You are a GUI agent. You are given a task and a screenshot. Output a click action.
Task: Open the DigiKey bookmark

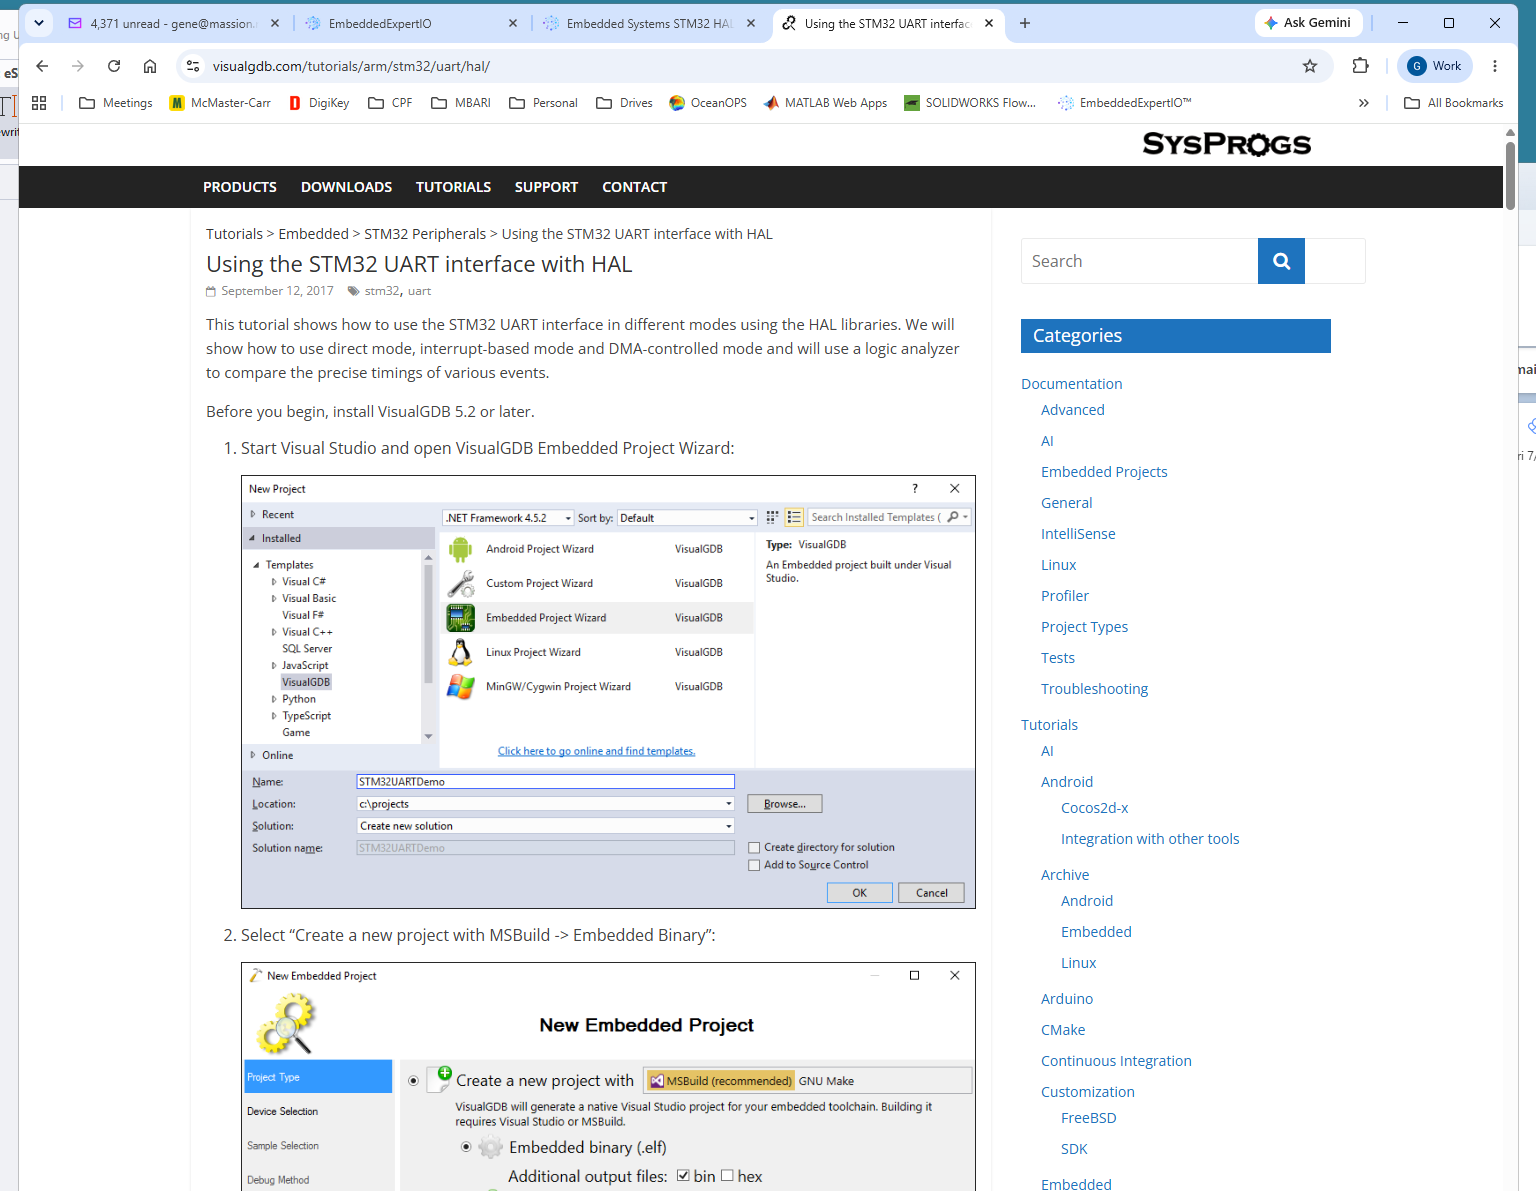click(x=319, y=103)
